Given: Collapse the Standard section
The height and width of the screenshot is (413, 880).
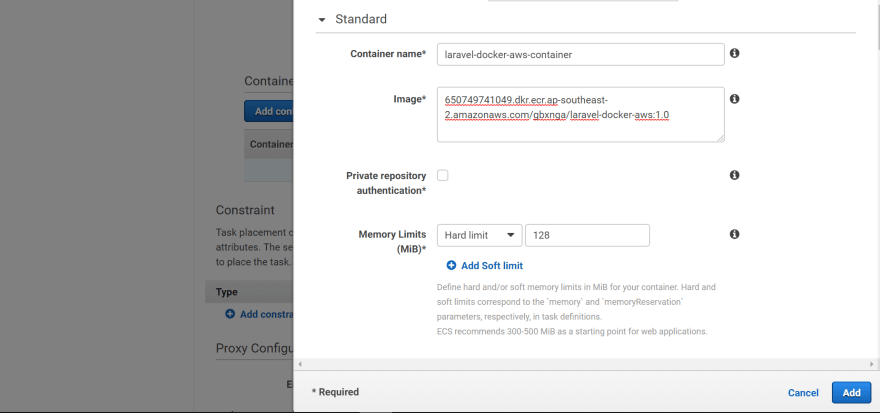Looking at the screenshot, I should (x=322, y=19).
